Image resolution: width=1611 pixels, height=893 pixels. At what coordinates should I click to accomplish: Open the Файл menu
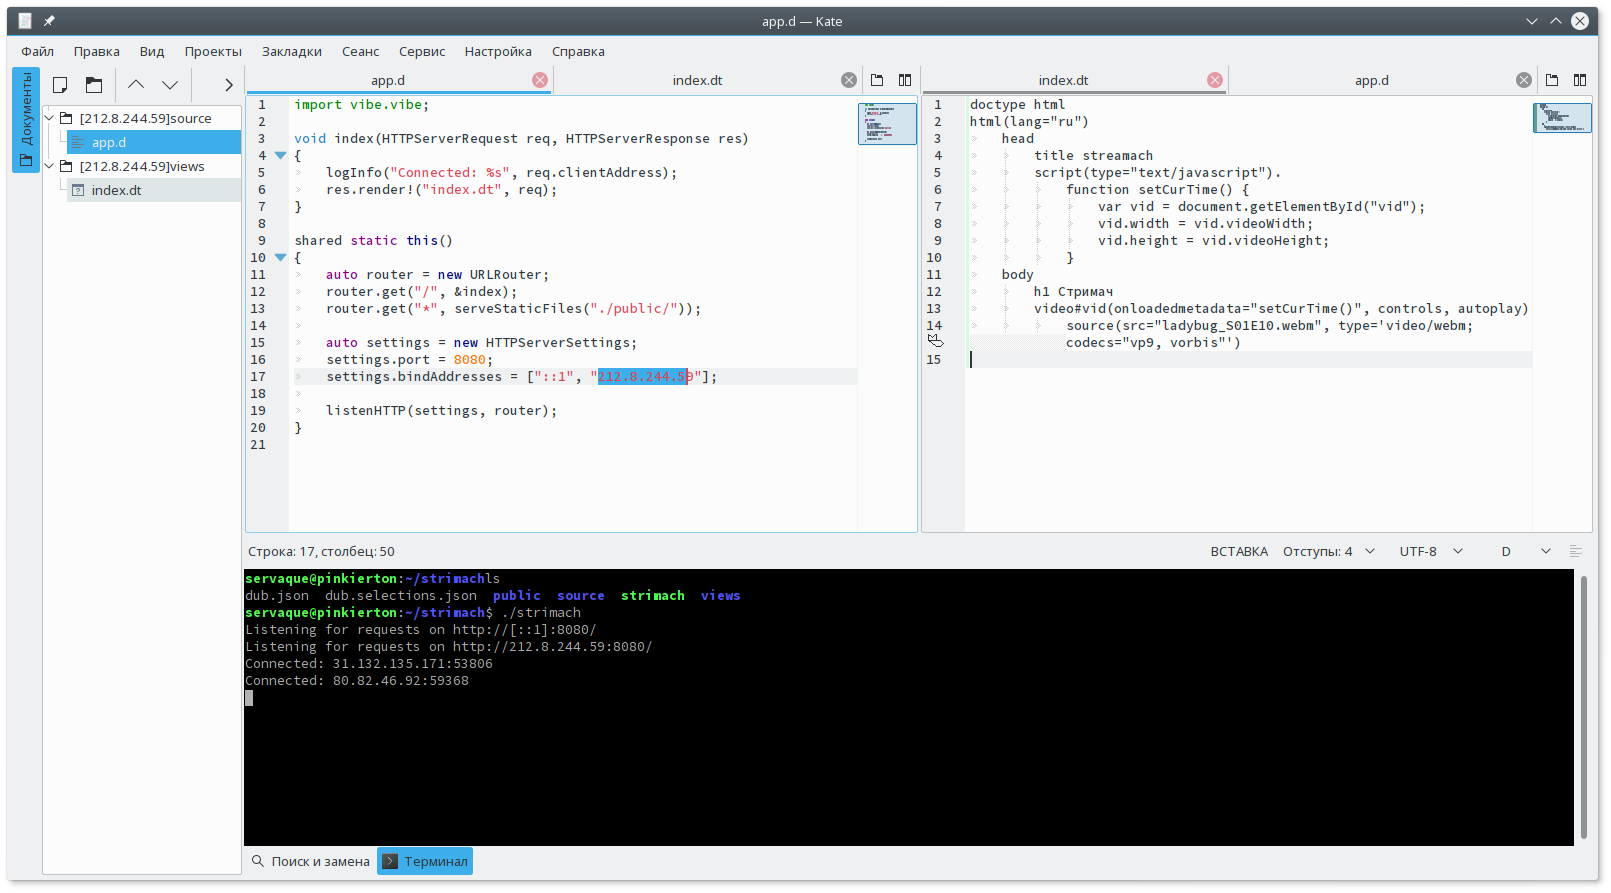coord(38,51)
